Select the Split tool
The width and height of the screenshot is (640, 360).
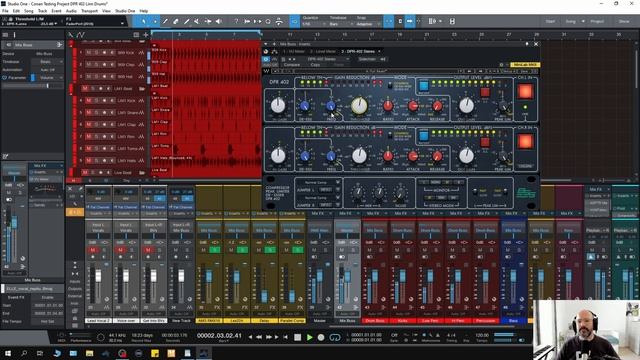[165, 21]
